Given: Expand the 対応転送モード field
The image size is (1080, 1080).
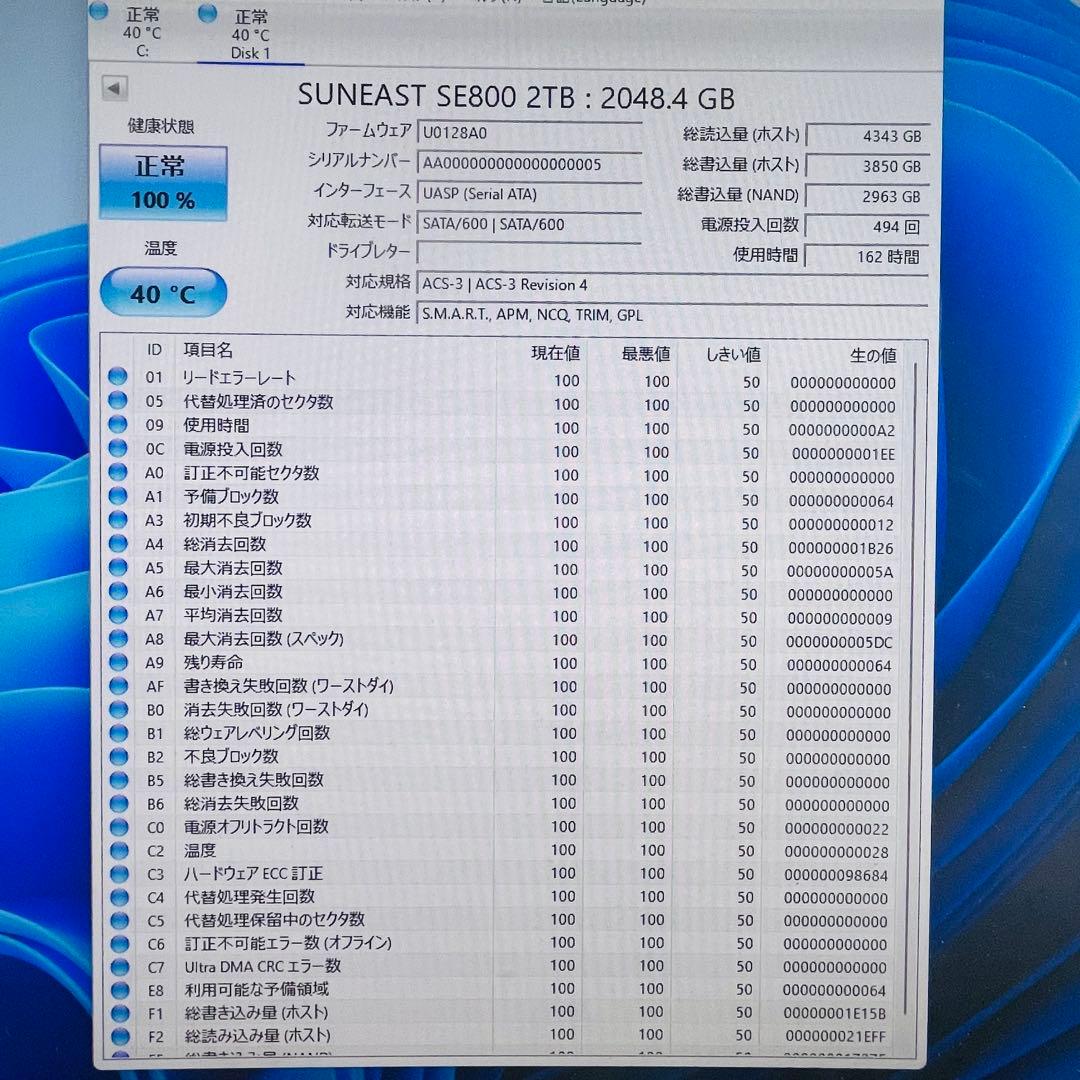Looking at the screenshot, I should [530, 223].
